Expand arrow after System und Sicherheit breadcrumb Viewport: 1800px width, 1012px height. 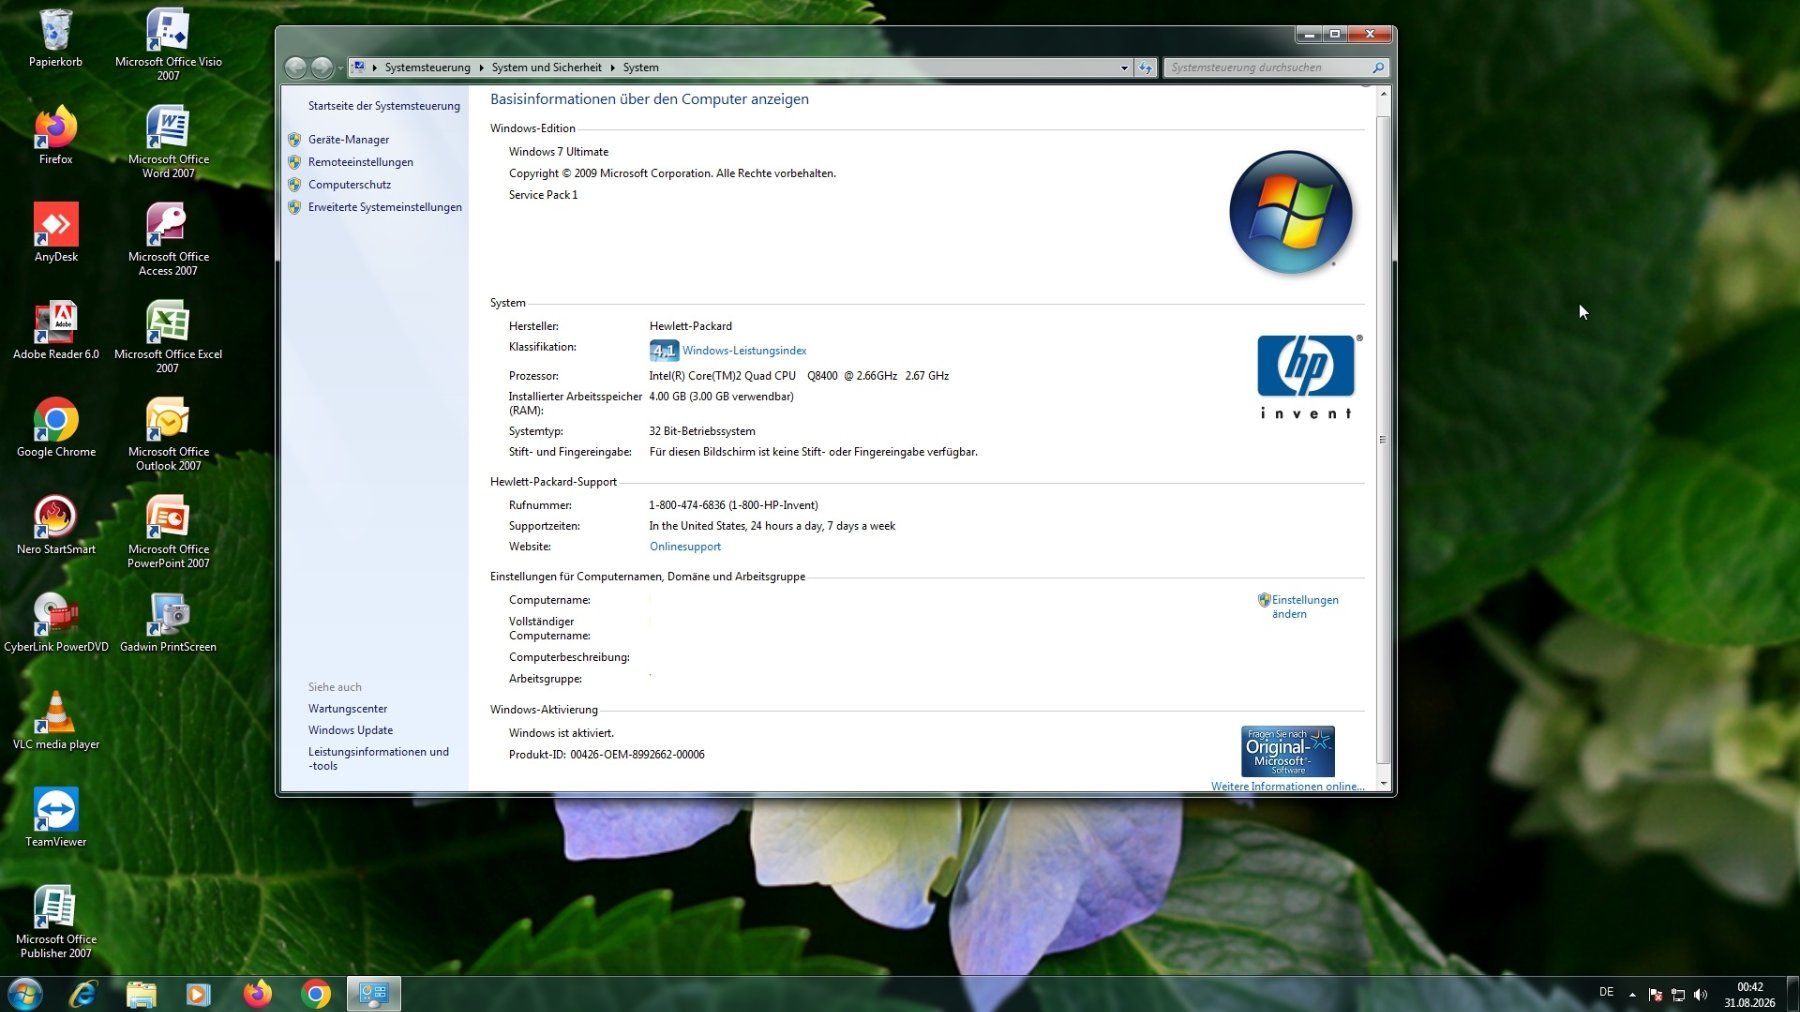point(612,67)
